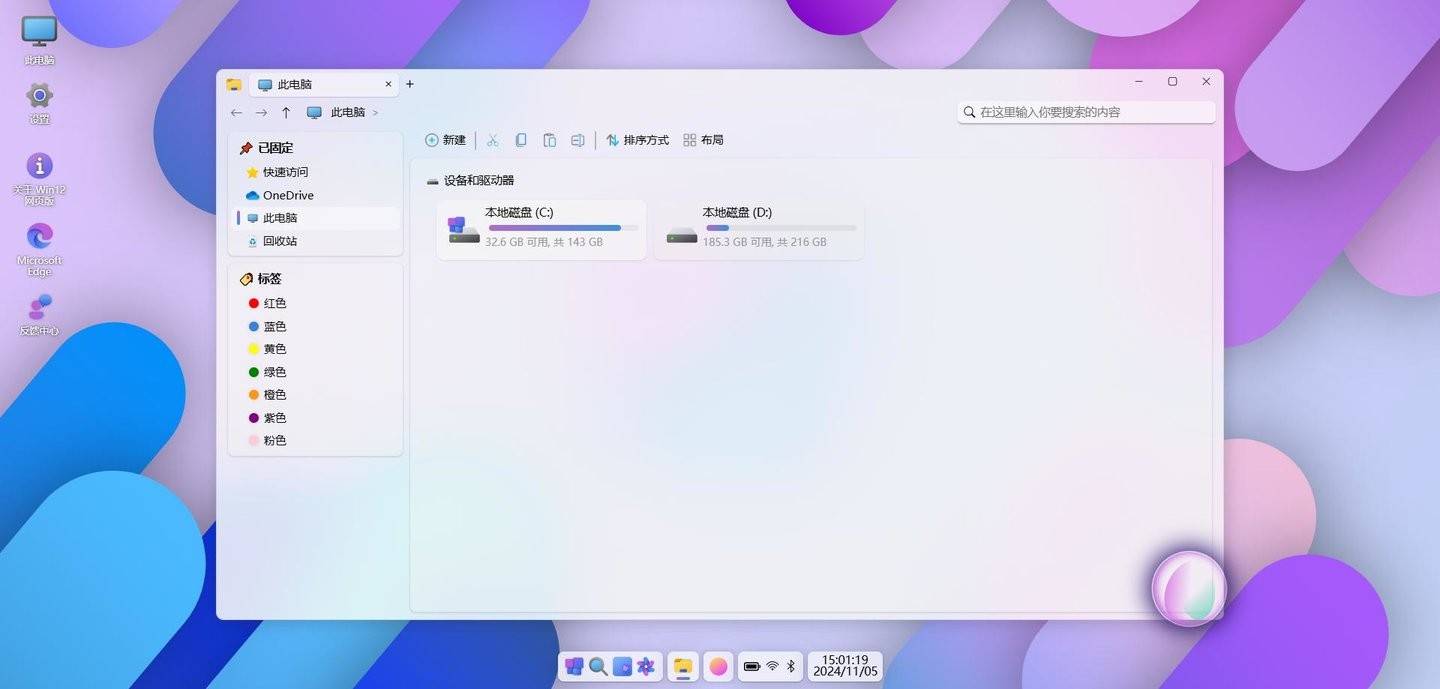Viewport: 1440px width, 689px height.
Task: Click 此电脑 in the address bar
Action: pyautogui.click(x=348, y=113)
